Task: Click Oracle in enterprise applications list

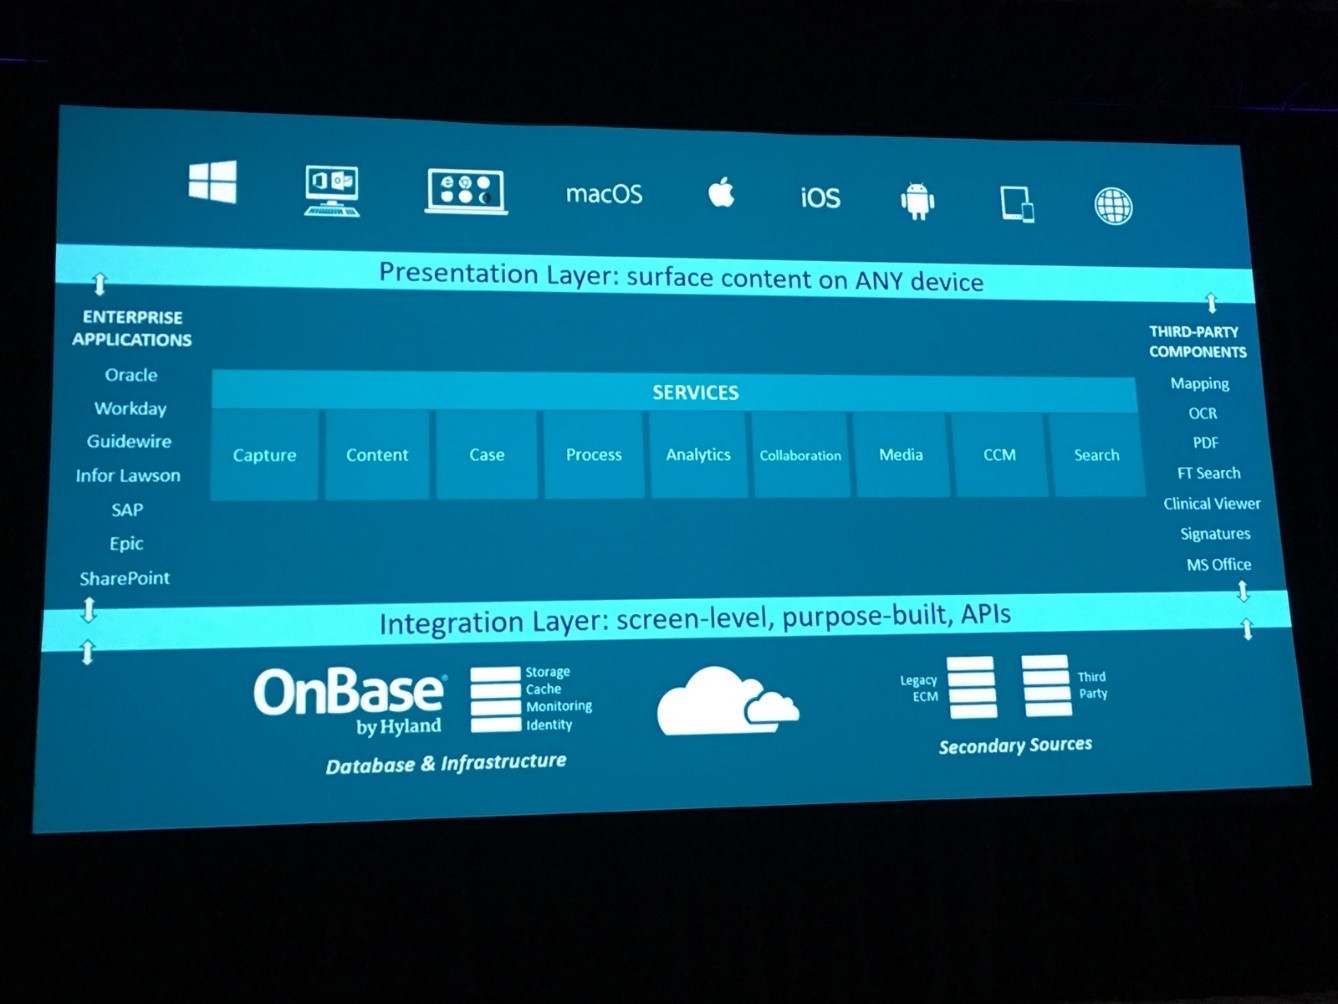Action: [131, 375]
